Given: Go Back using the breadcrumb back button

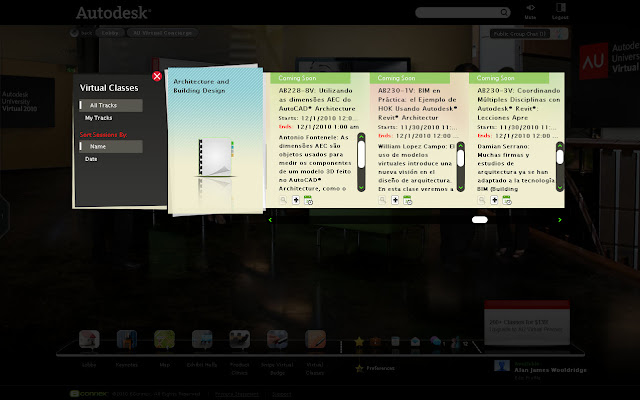Looking at the screenshot, I should pos(81,33).
